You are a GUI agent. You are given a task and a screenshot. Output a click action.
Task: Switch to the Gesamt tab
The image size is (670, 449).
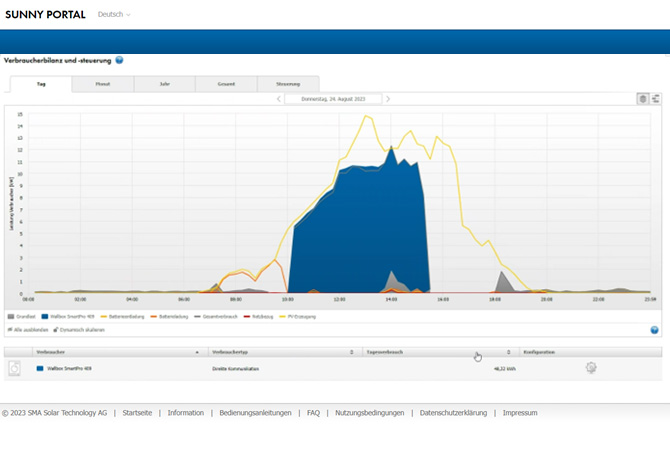(226, 84)
